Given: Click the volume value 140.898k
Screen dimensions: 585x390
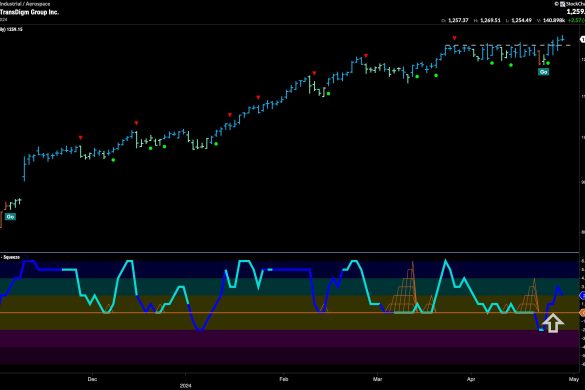Looking at the screenshot, I should 554,20.
